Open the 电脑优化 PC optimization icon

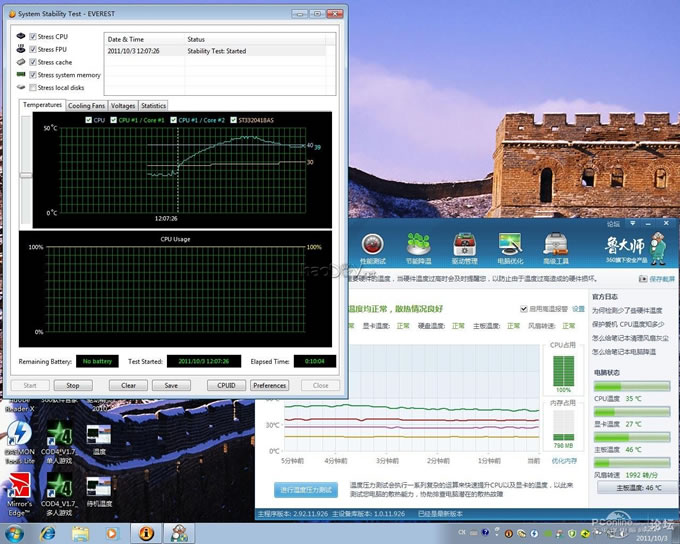pyautogui.click(x=511, y=245)
